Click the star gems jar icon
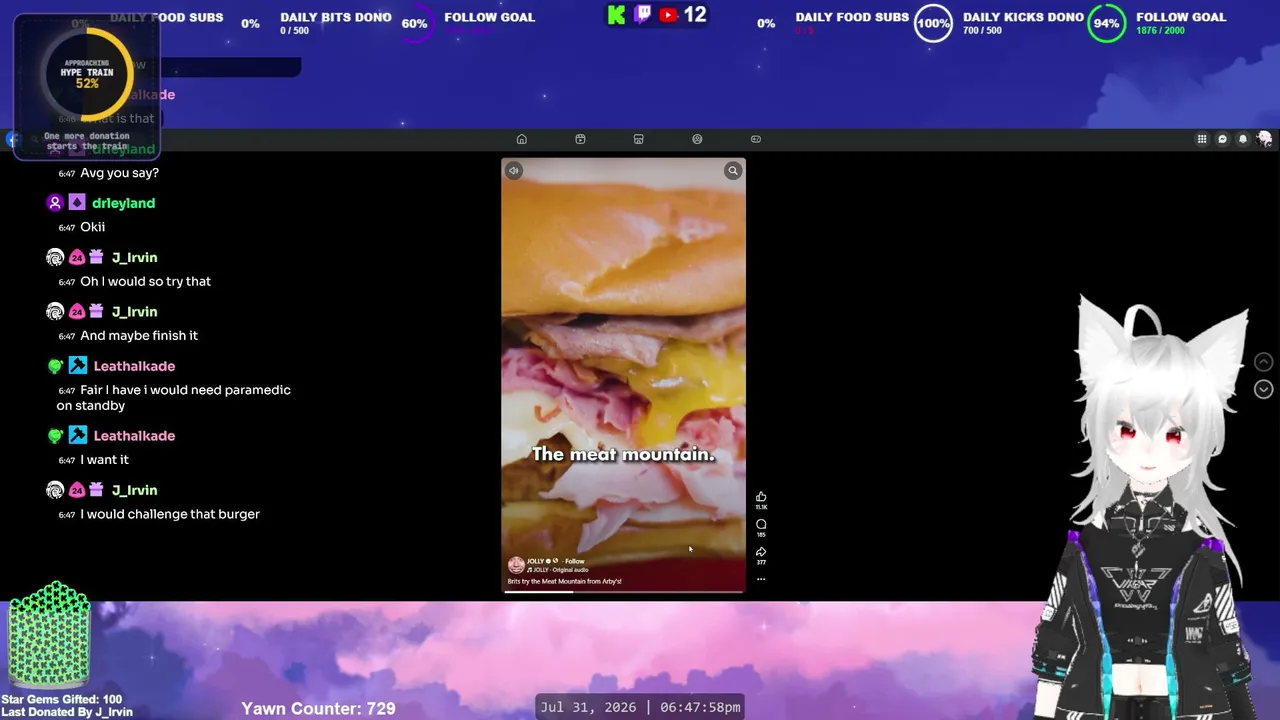 click(50, 636)
